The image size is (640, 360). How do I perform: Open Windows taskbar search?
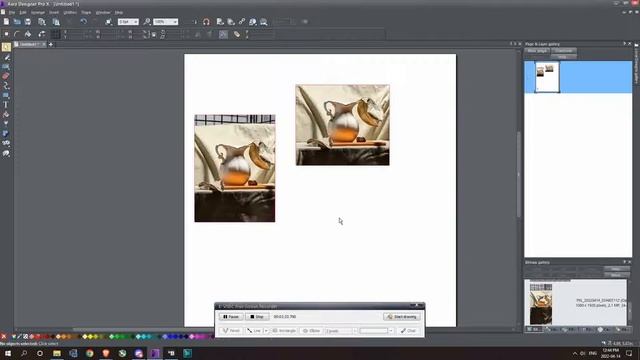[24, 353]
